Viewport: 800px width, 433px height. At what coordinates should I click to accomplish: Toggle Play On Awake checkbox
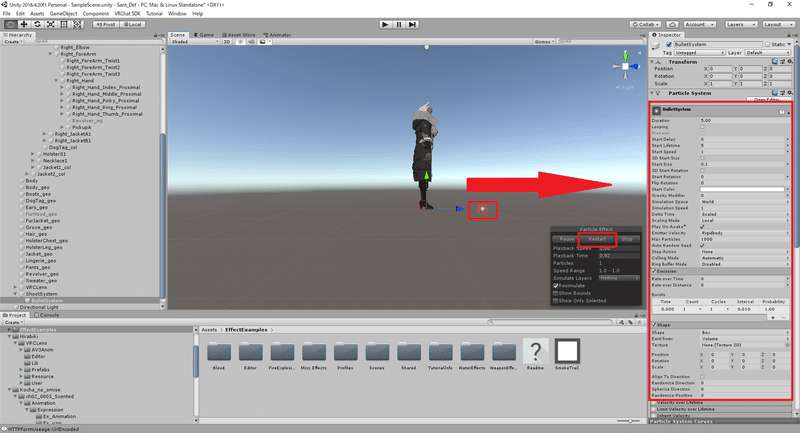[x=703, y=226]
